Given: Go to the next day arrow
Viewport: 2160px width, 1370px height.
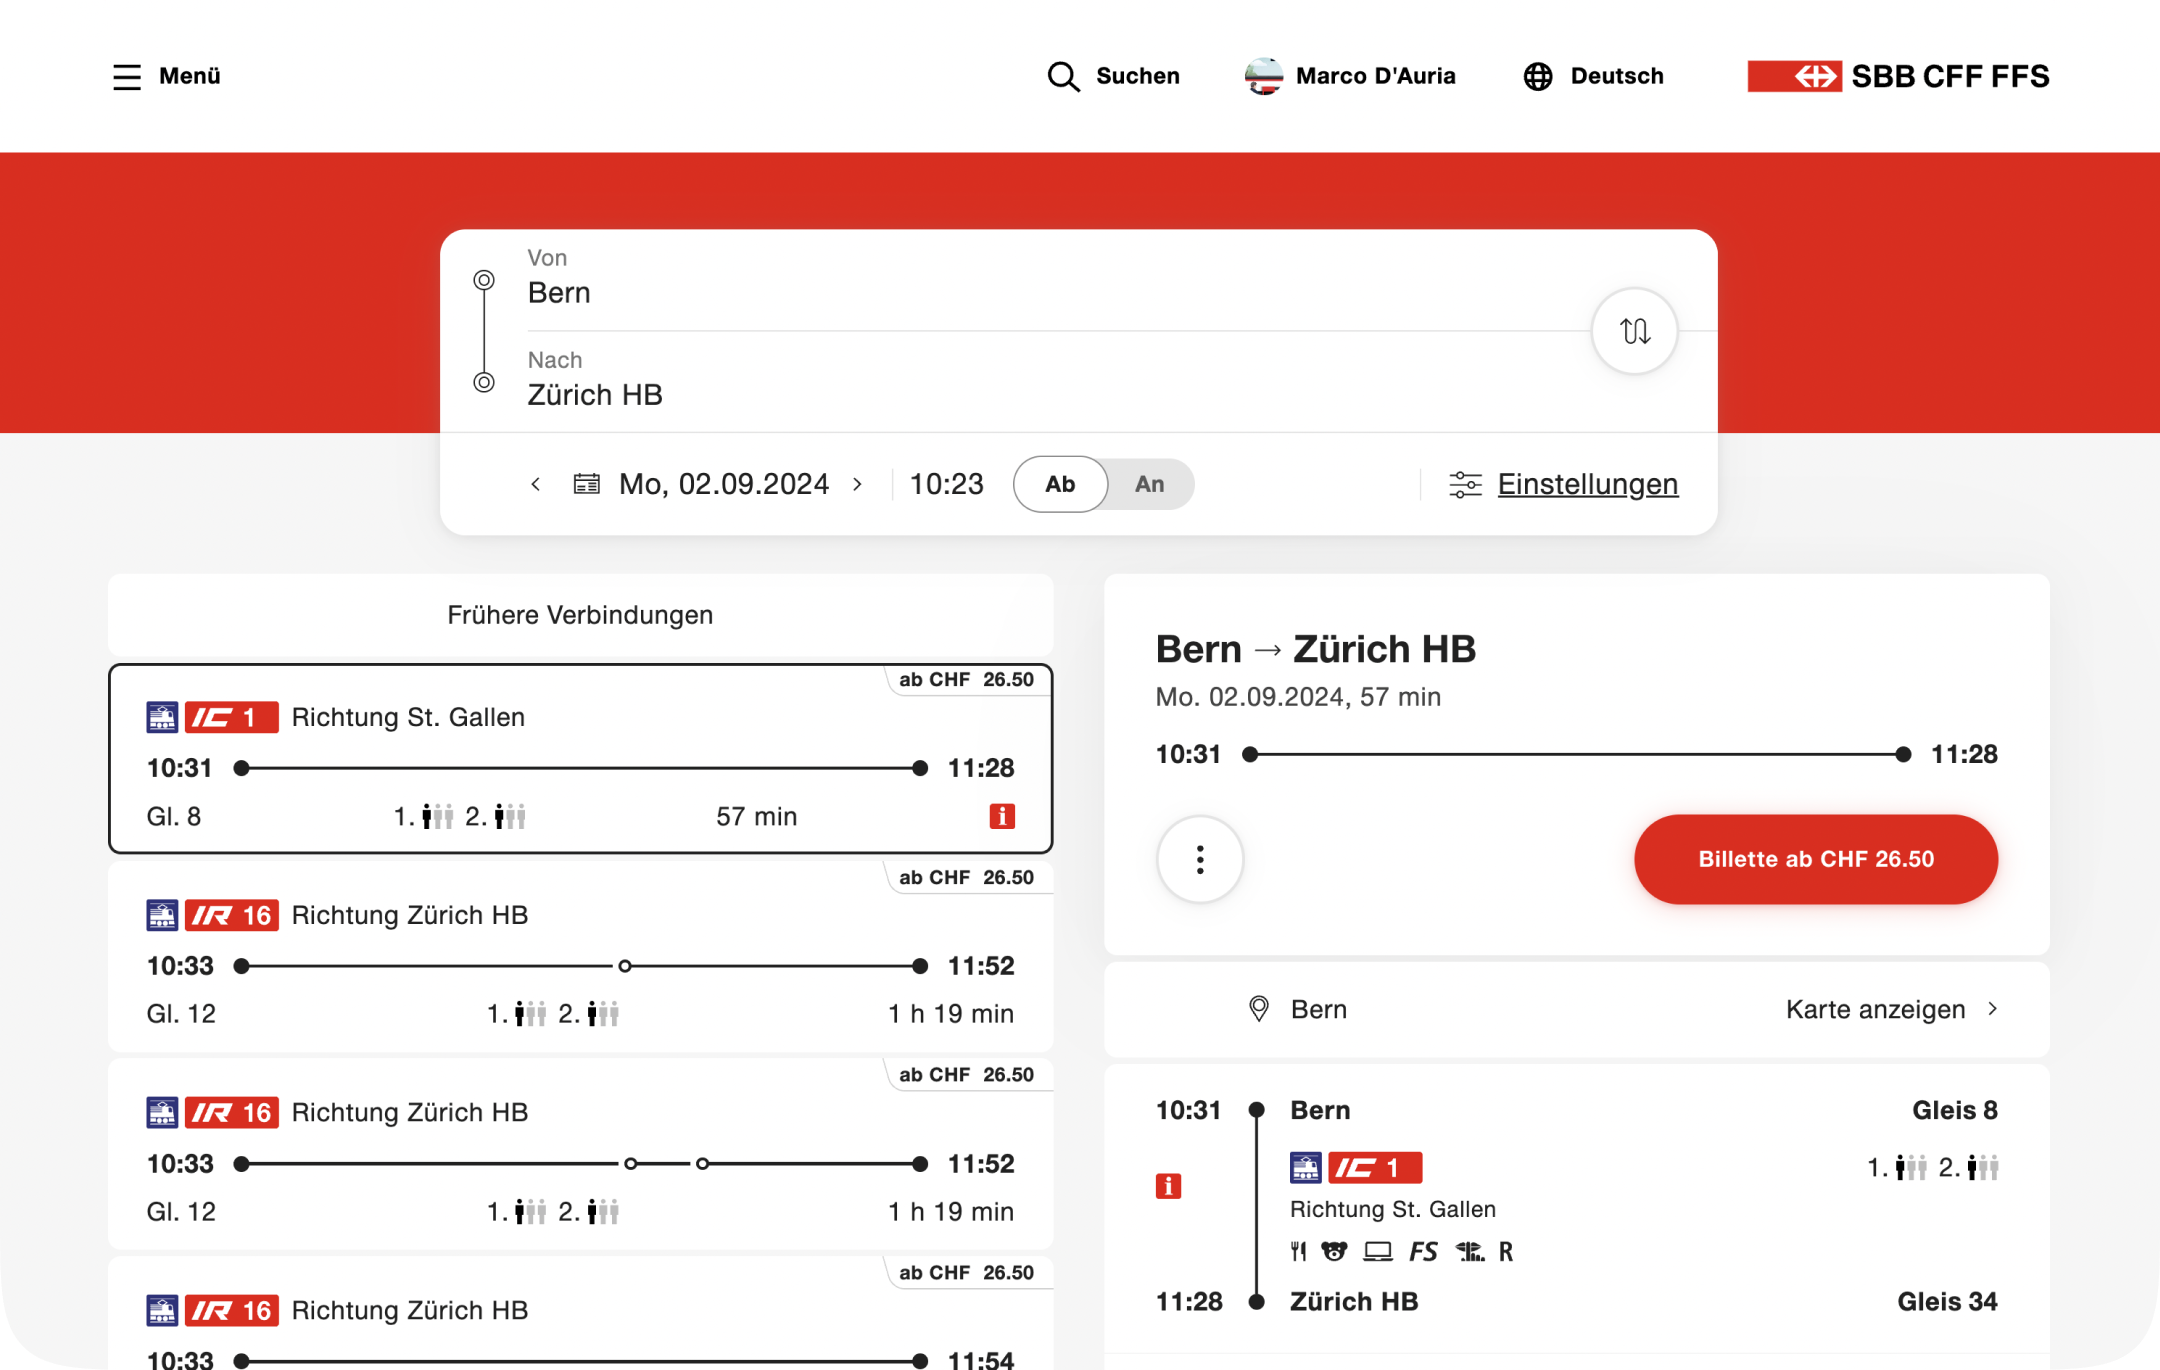Looking at the screenshot, I should tap(857, 485).
